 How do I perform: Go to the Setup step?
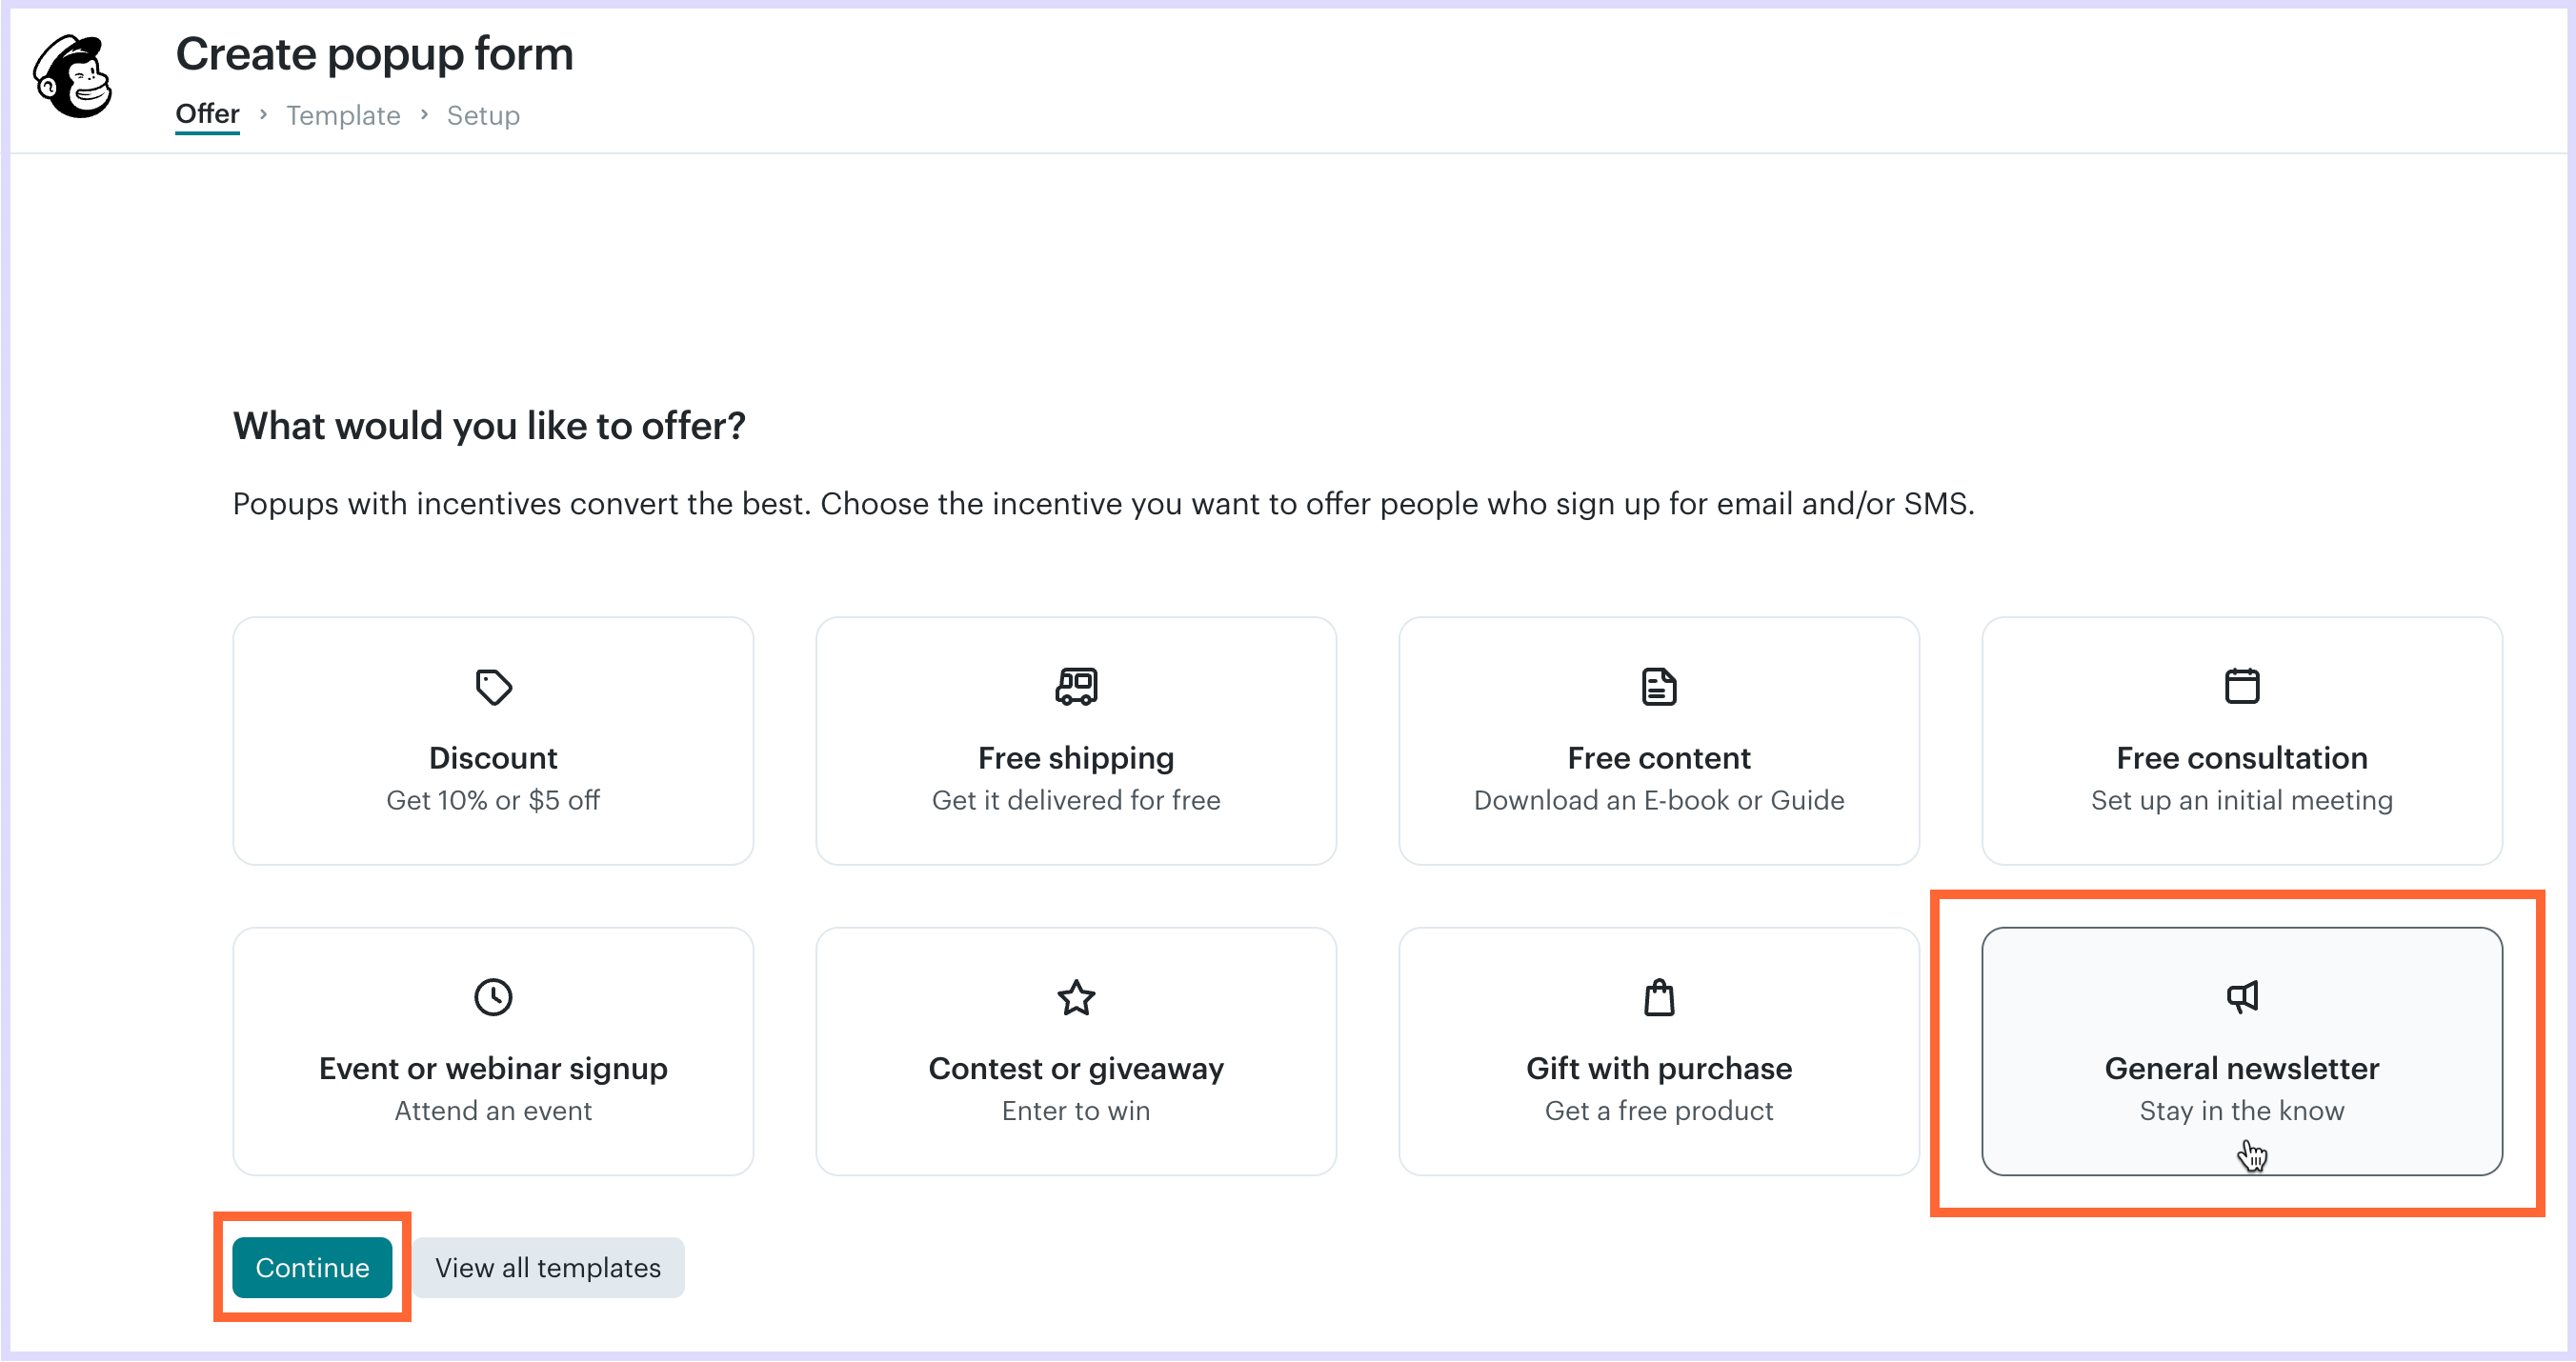(x=483, y=115)
